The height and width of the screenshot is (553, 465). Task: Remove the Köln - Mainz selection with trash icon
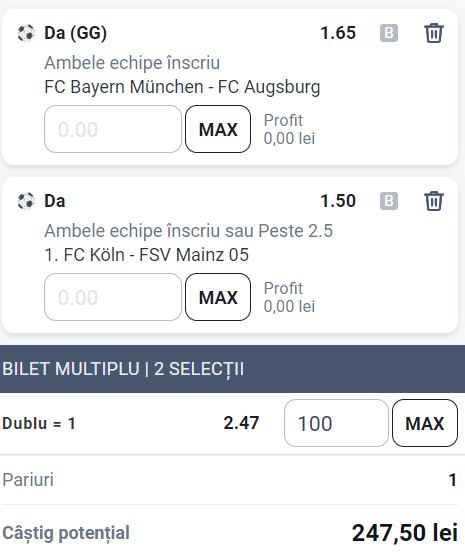click(434, 201)
